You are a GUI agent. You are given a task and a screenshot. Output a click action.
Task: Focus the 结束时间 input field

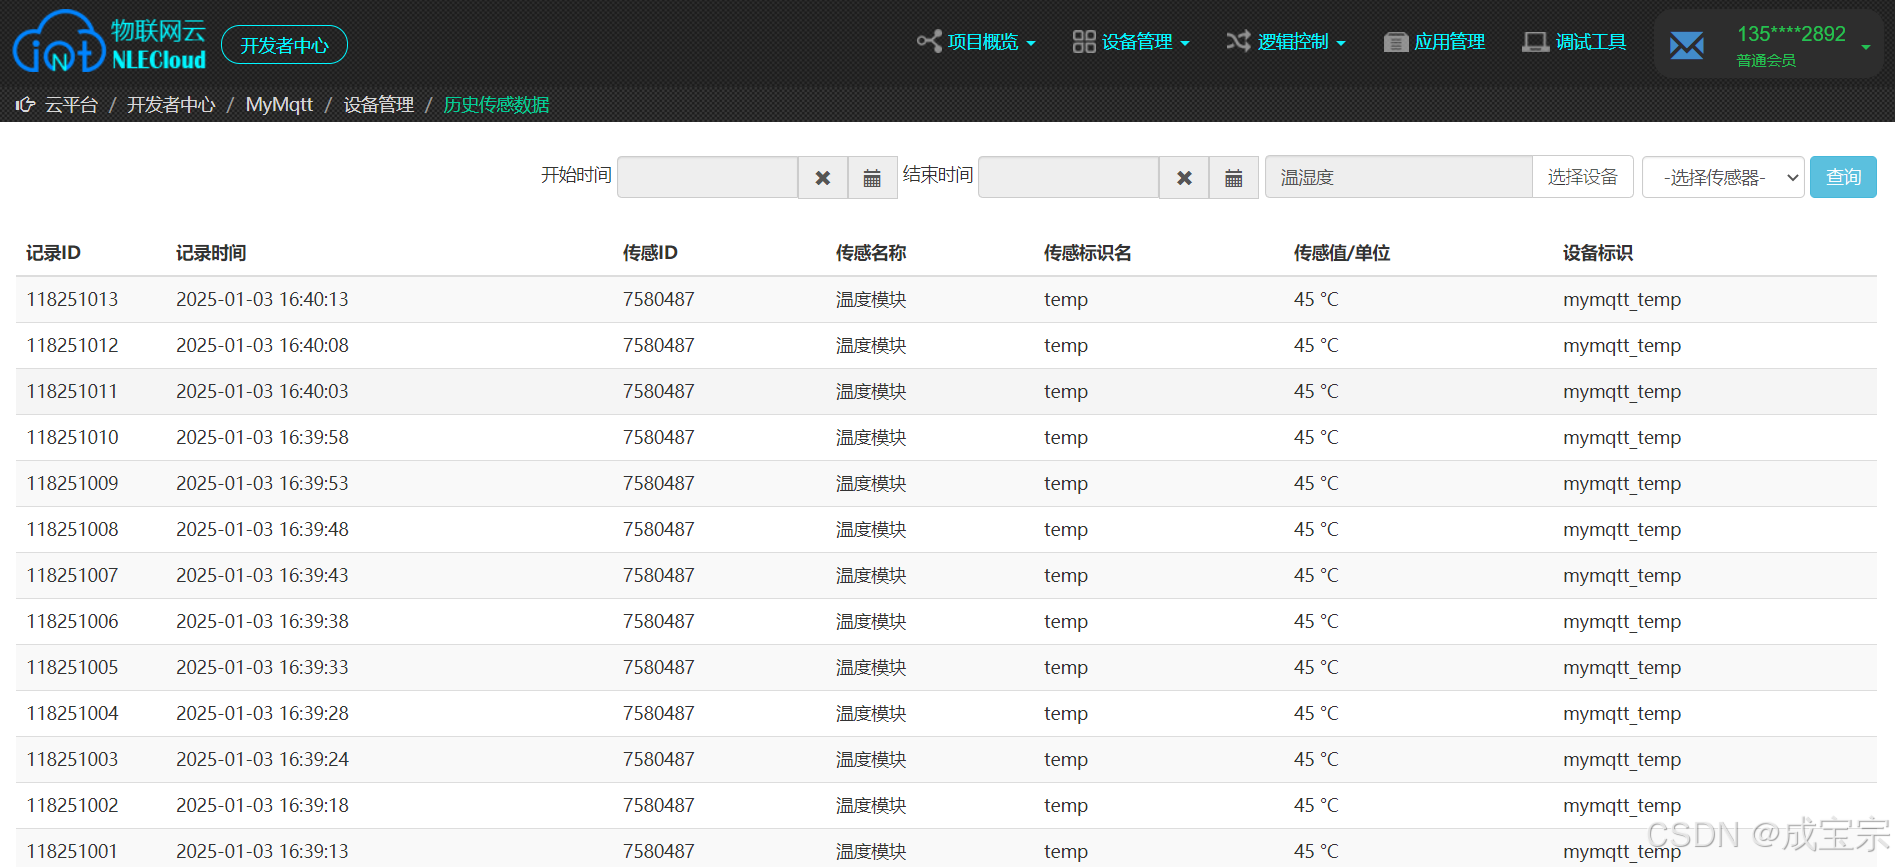1068,177
